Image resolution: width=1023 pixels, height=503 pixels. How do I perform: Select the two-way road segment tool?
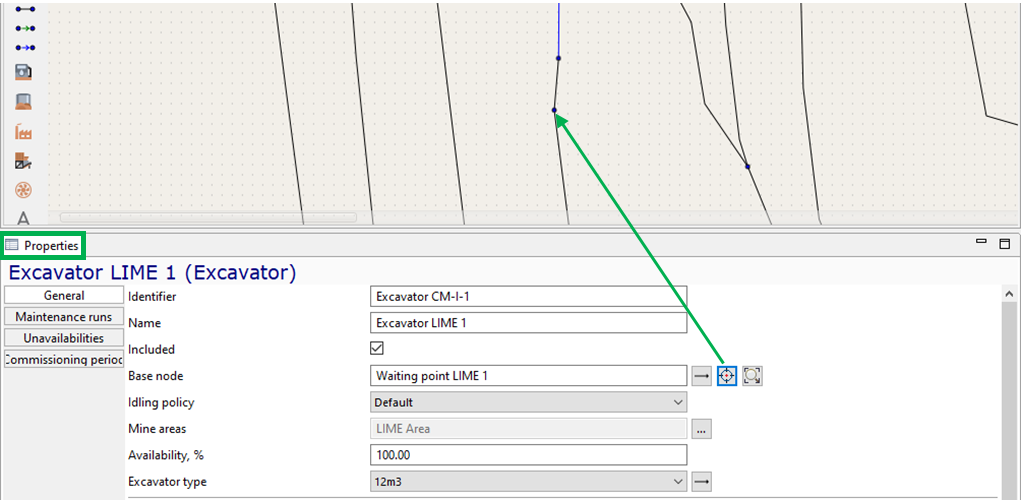[x=25, y=10]
